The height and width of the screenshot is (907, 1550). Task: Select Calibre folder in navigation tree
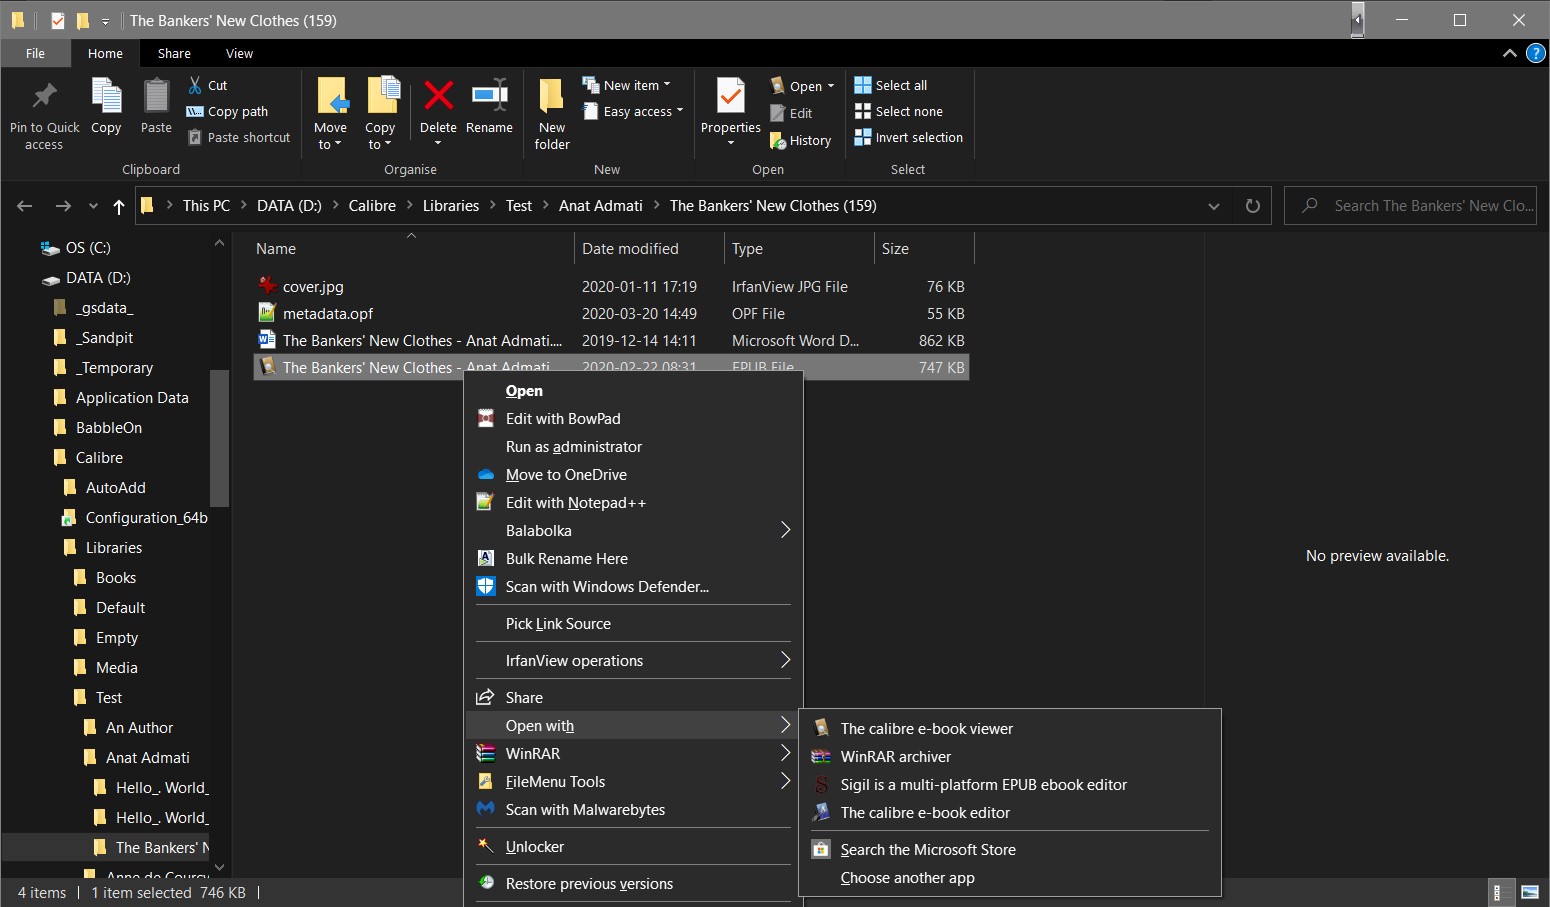point(100,458)
